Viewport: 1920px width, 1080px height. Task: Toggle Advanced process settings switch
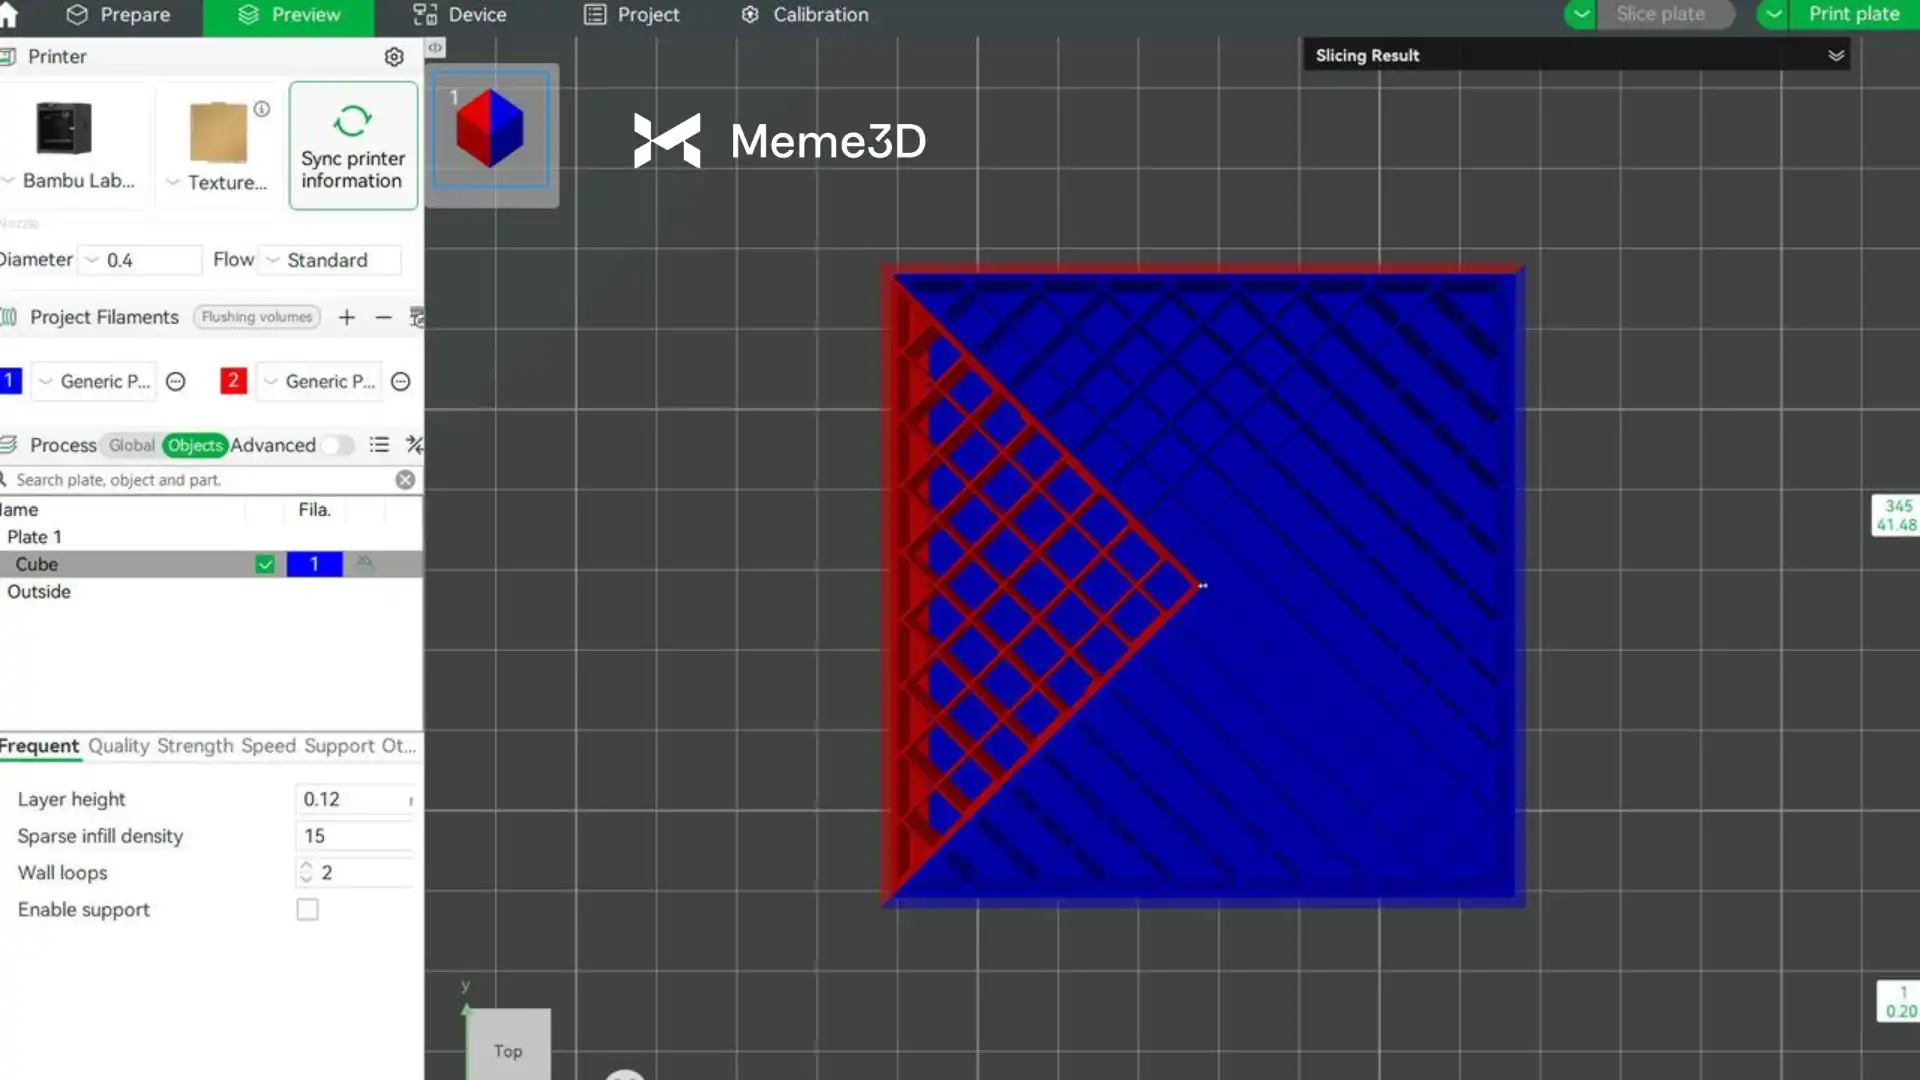click(x=337, y=445)
